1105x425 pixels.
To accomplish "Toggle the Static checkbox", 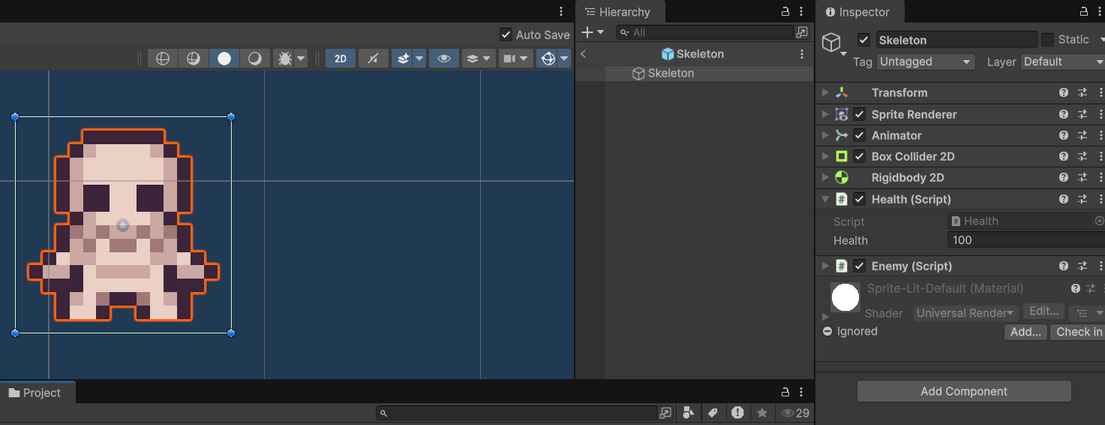I will [1047, 40].
